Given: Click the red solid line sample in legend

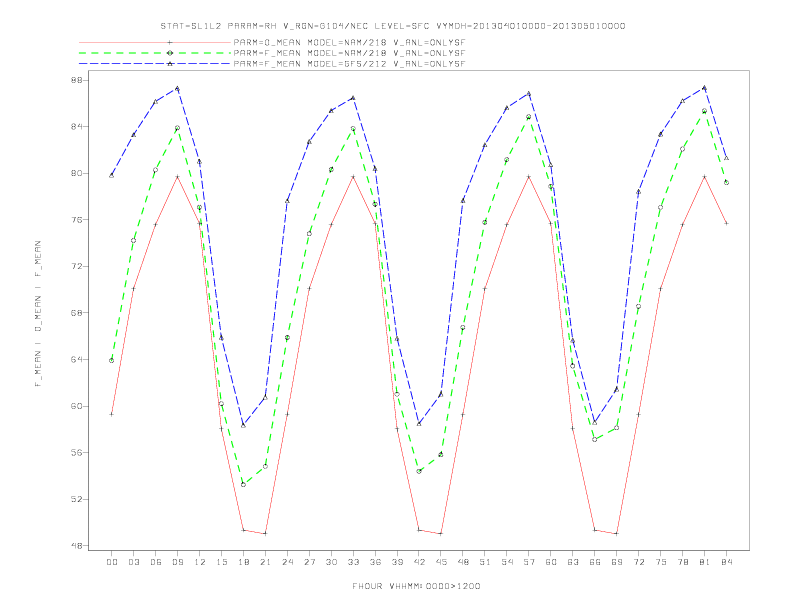Looking at the screenshot, I should click(155, 42).
